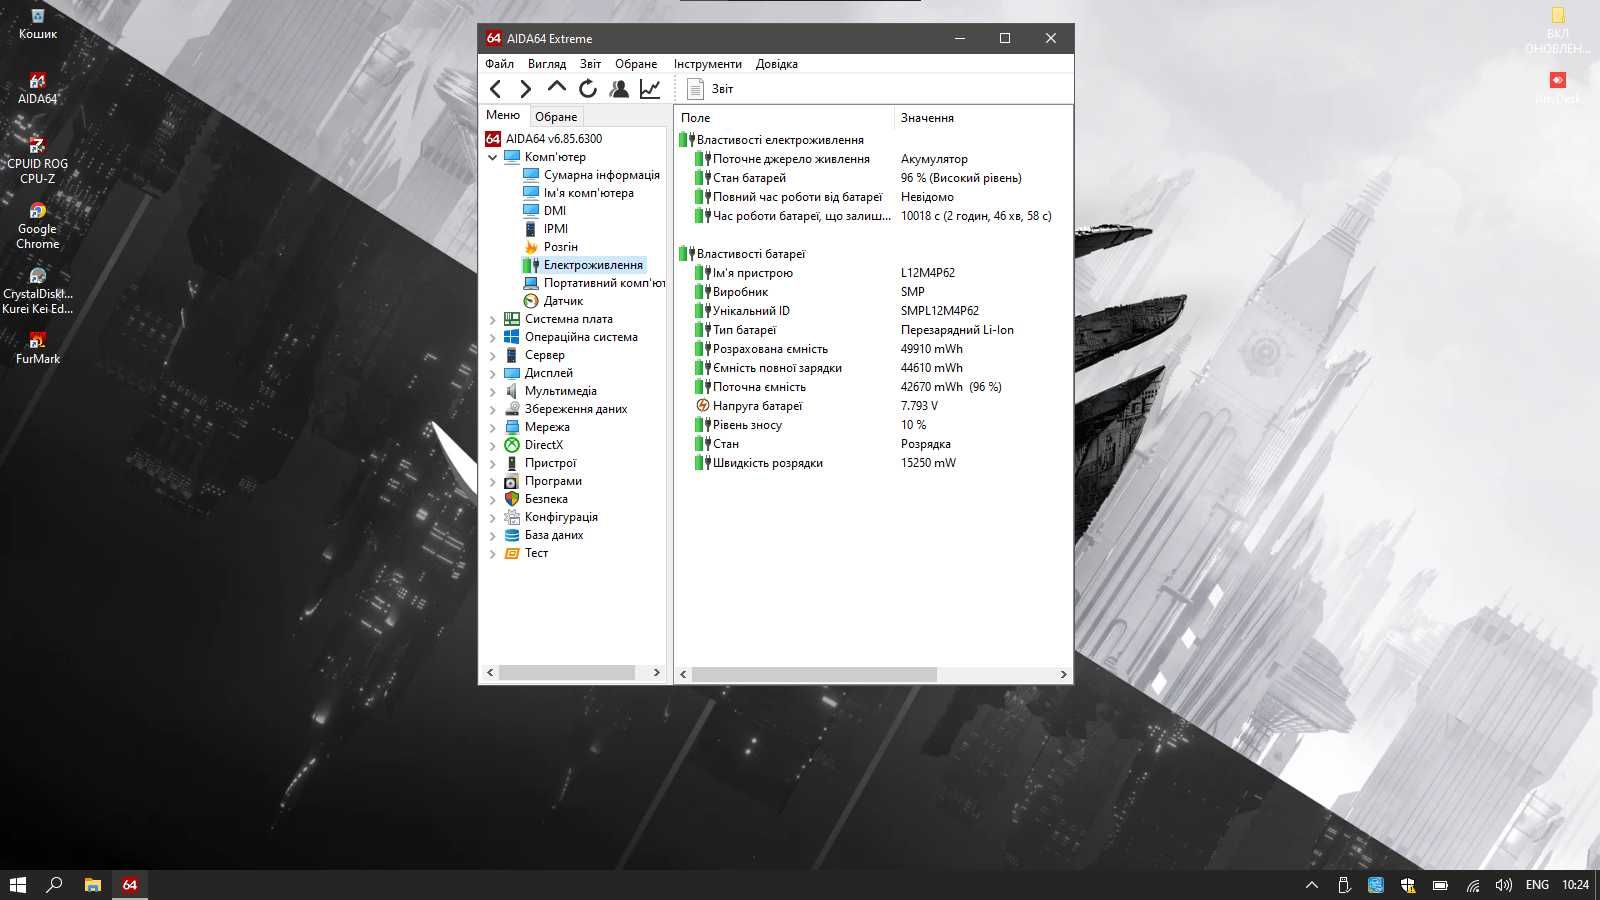The image size is (1600, 900).
Task: Click the Значення column header
Action: point(982,117)
